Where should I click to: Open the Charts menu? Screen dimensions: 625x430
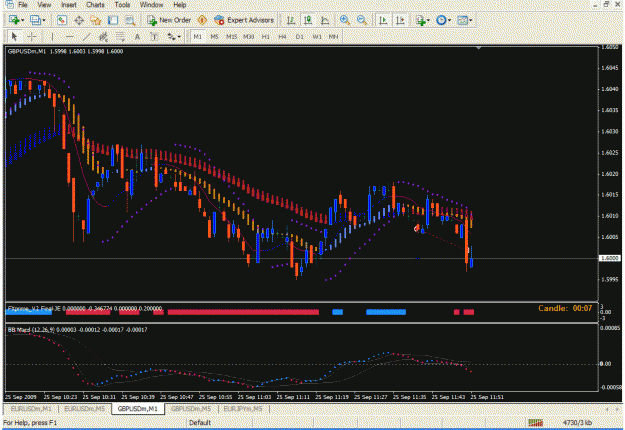(x=95, y=5)
